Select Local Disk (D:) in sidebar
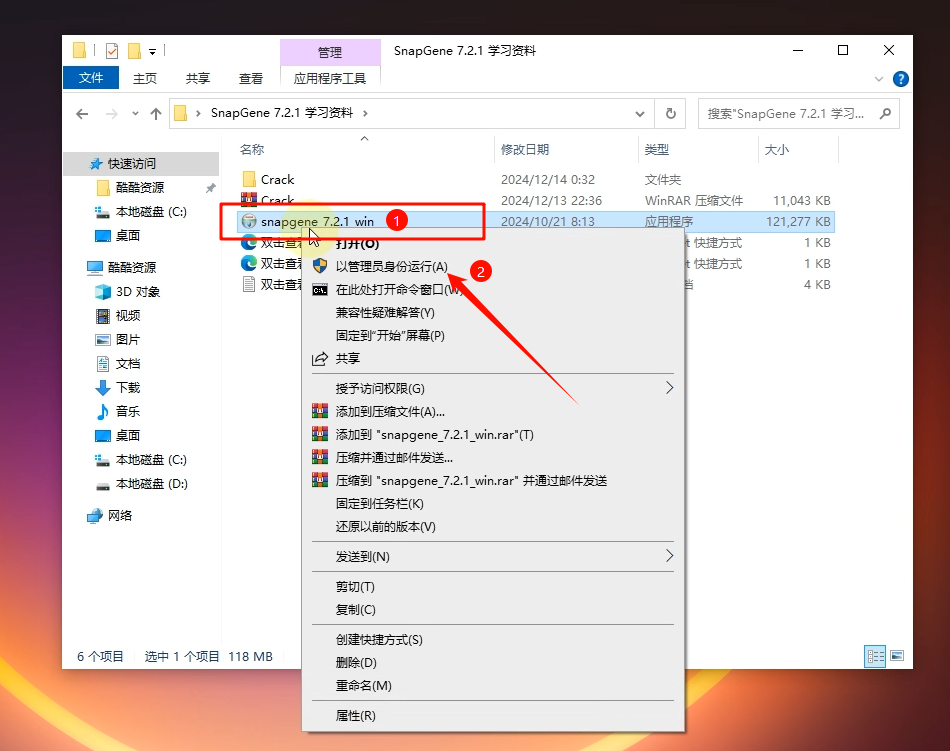The width and height of the screenshot is (950, 751). [151, 484]
